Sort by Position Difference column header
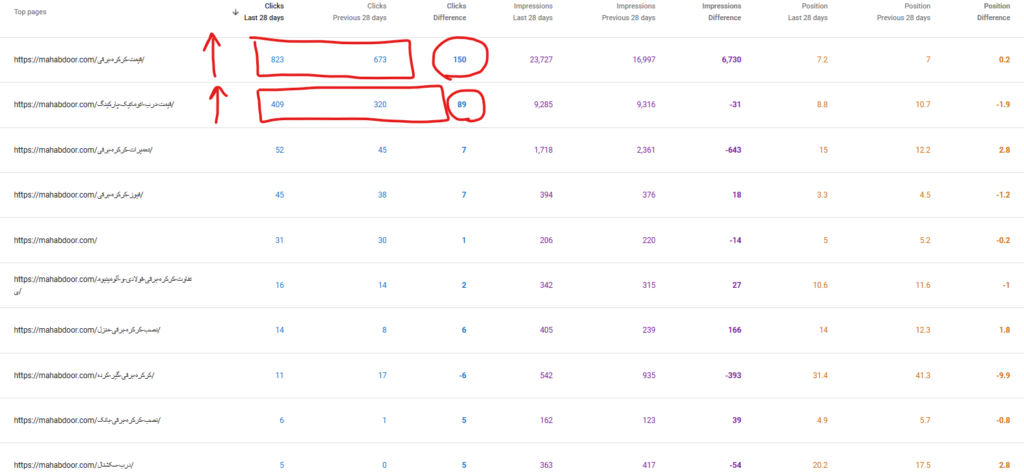 pos(993,12)
